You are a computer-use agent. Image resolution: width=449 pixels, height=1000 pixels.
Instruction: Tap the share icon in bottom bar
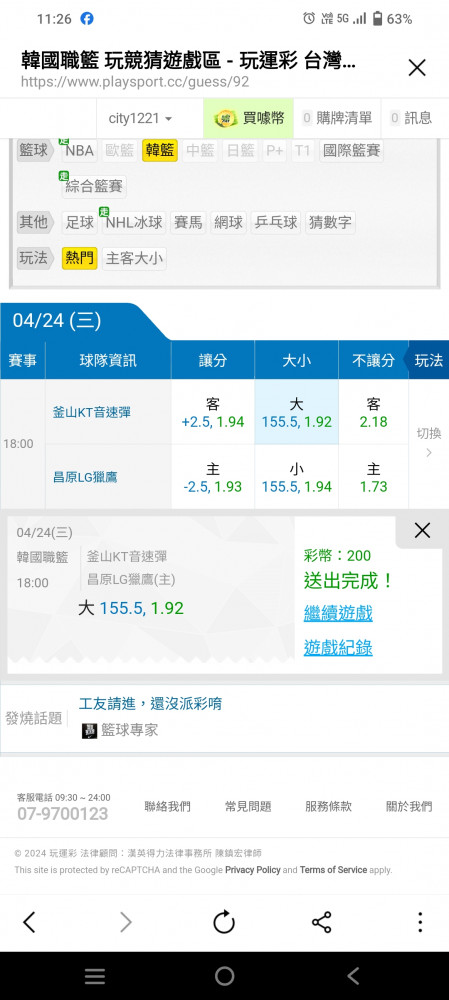coord(321,922)
